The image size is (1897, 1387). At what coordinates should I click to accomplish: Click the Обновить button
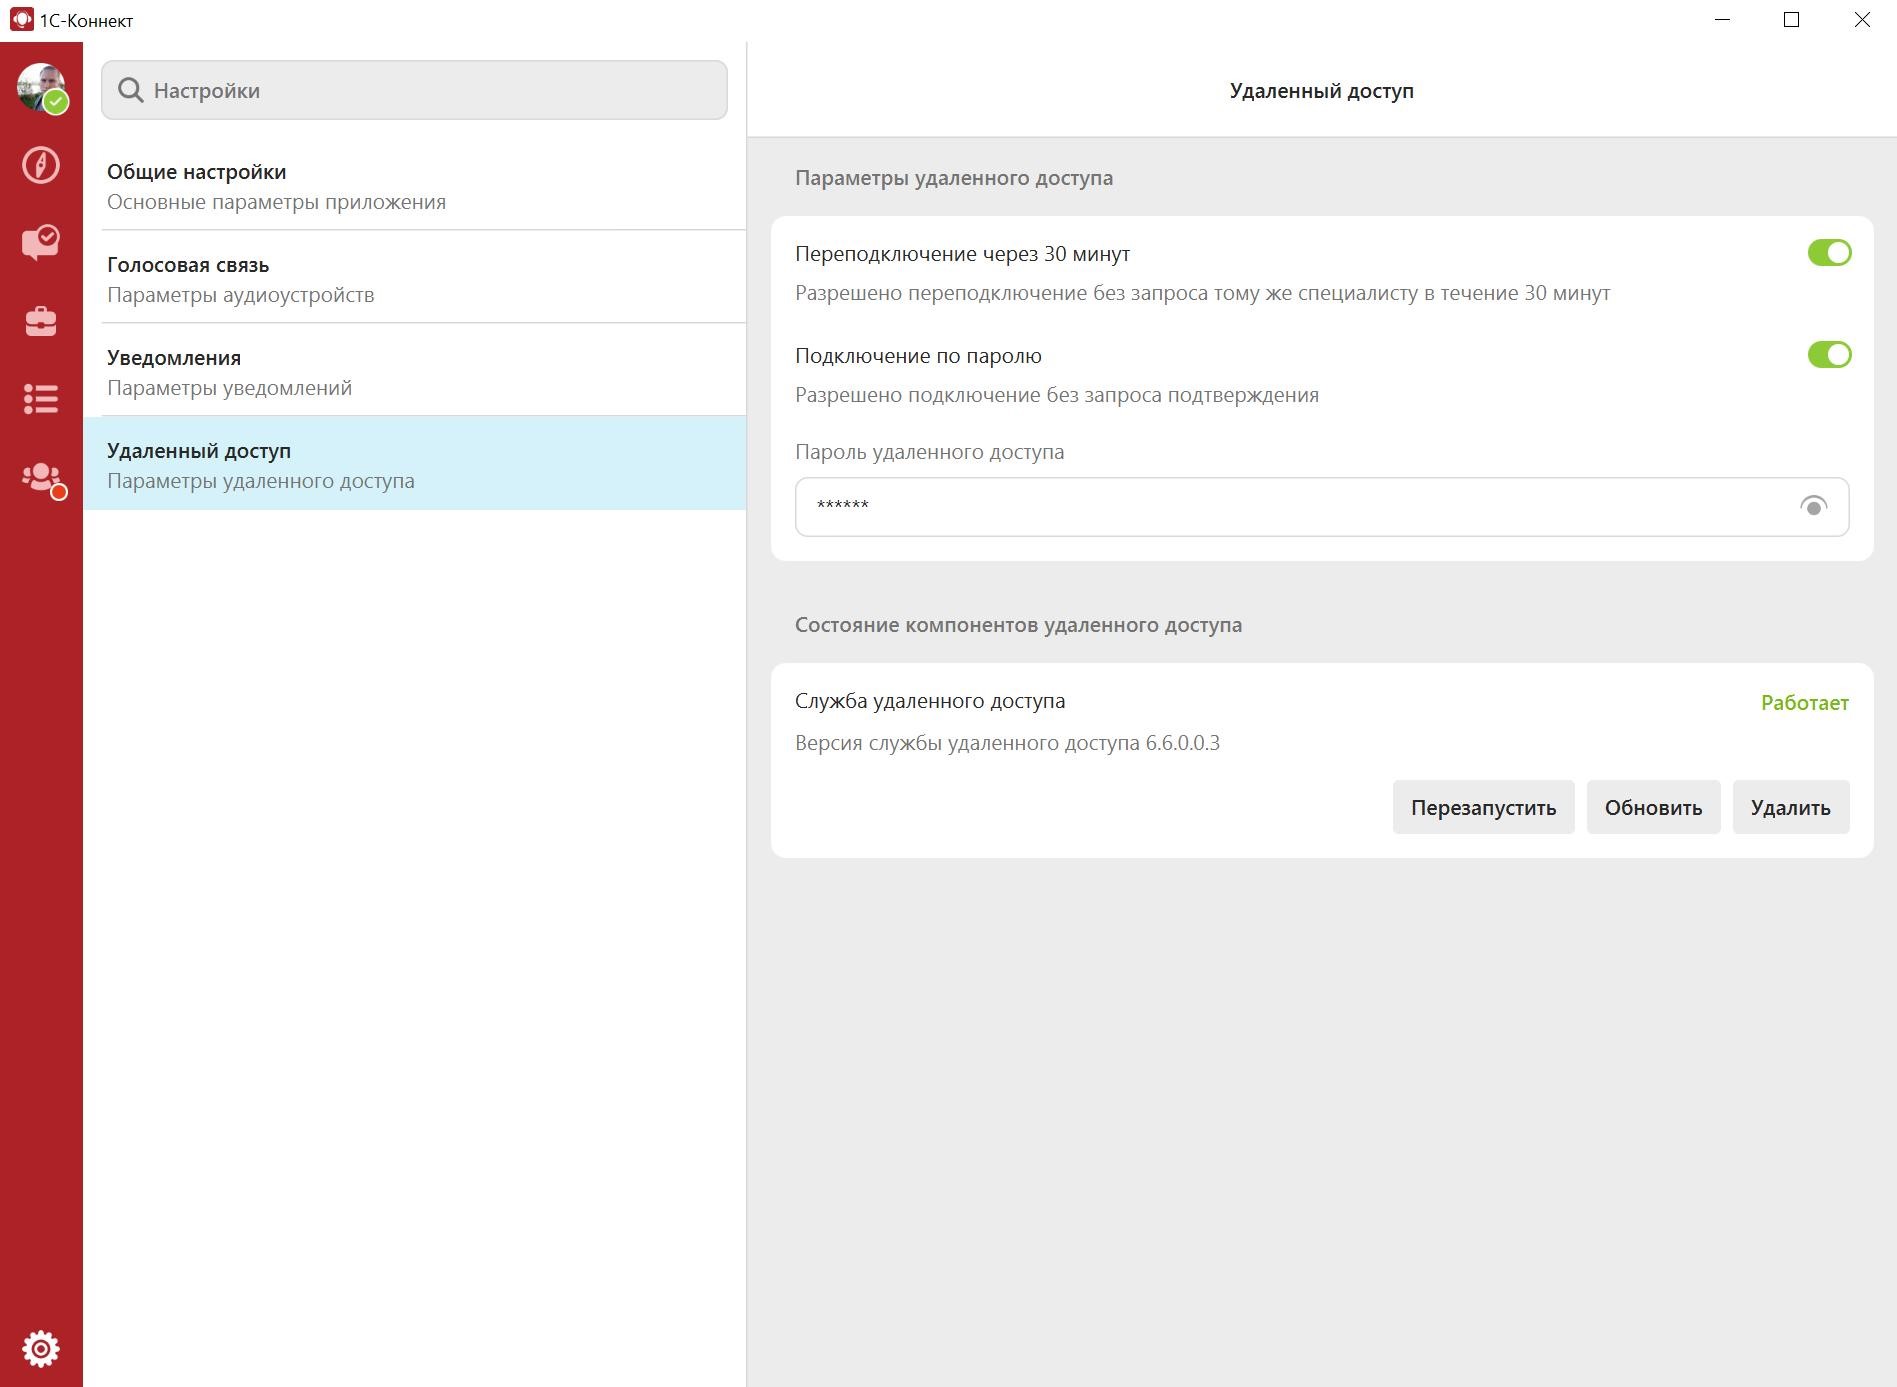click(x=1652, y=808)
